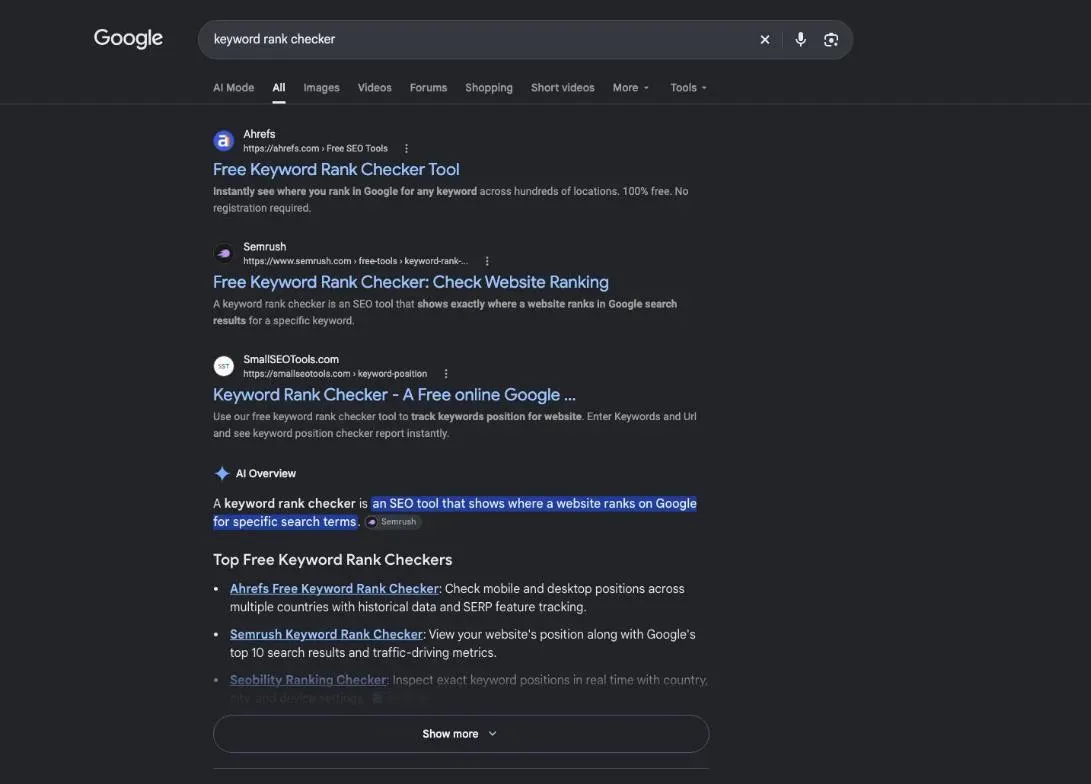Screen dimensions: 1091x784
Task: Click the SmallSEOTools favicon
Action: pos(223,366)
